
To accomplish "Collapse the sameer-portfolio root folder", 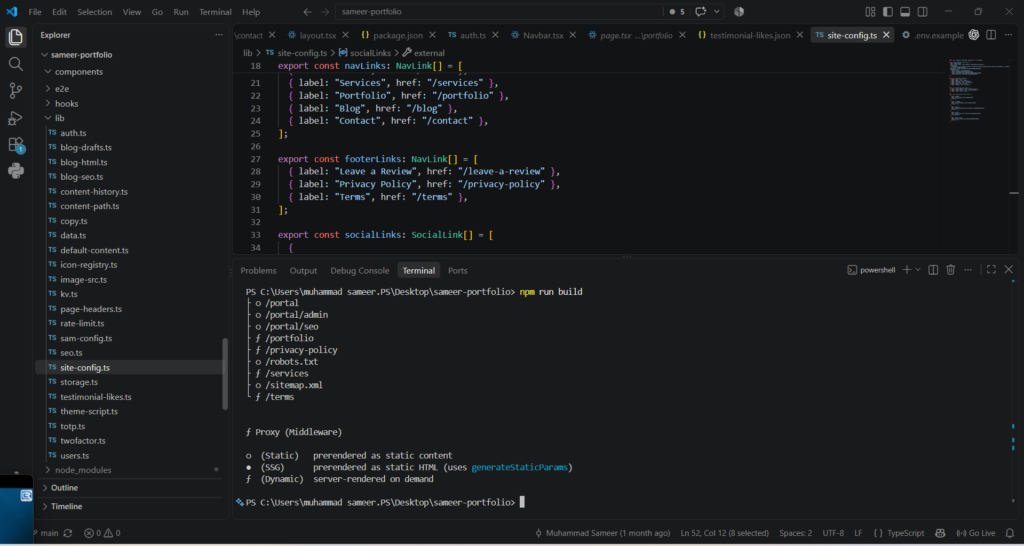I will [45, 55].
